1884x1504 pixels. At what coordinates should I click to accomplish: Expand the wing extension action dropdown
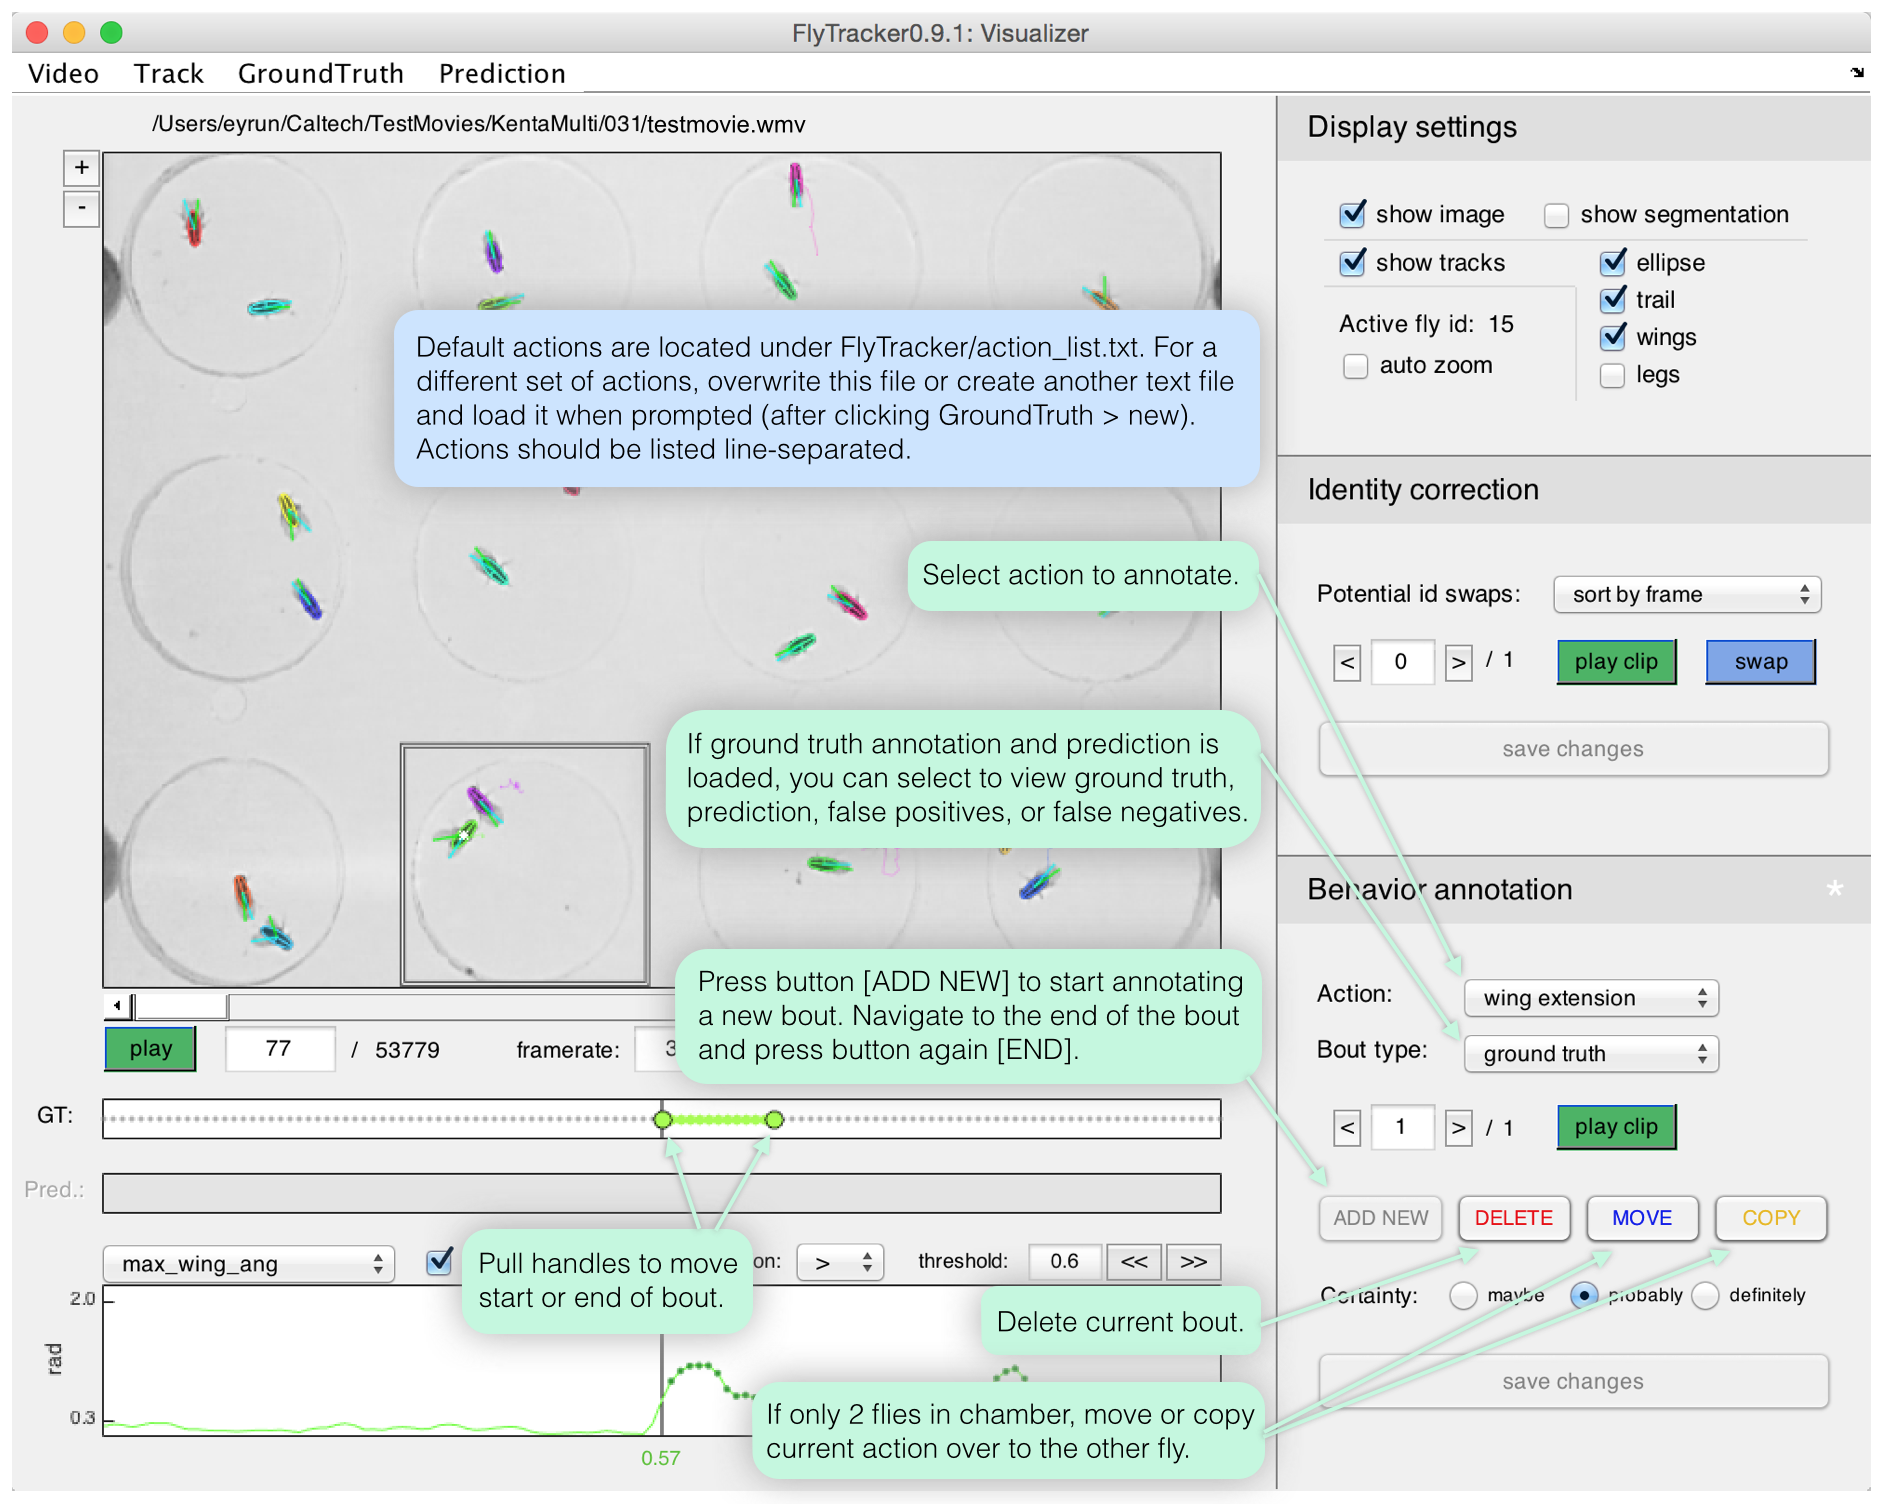pyautogui.click(x=1590, y=998)
